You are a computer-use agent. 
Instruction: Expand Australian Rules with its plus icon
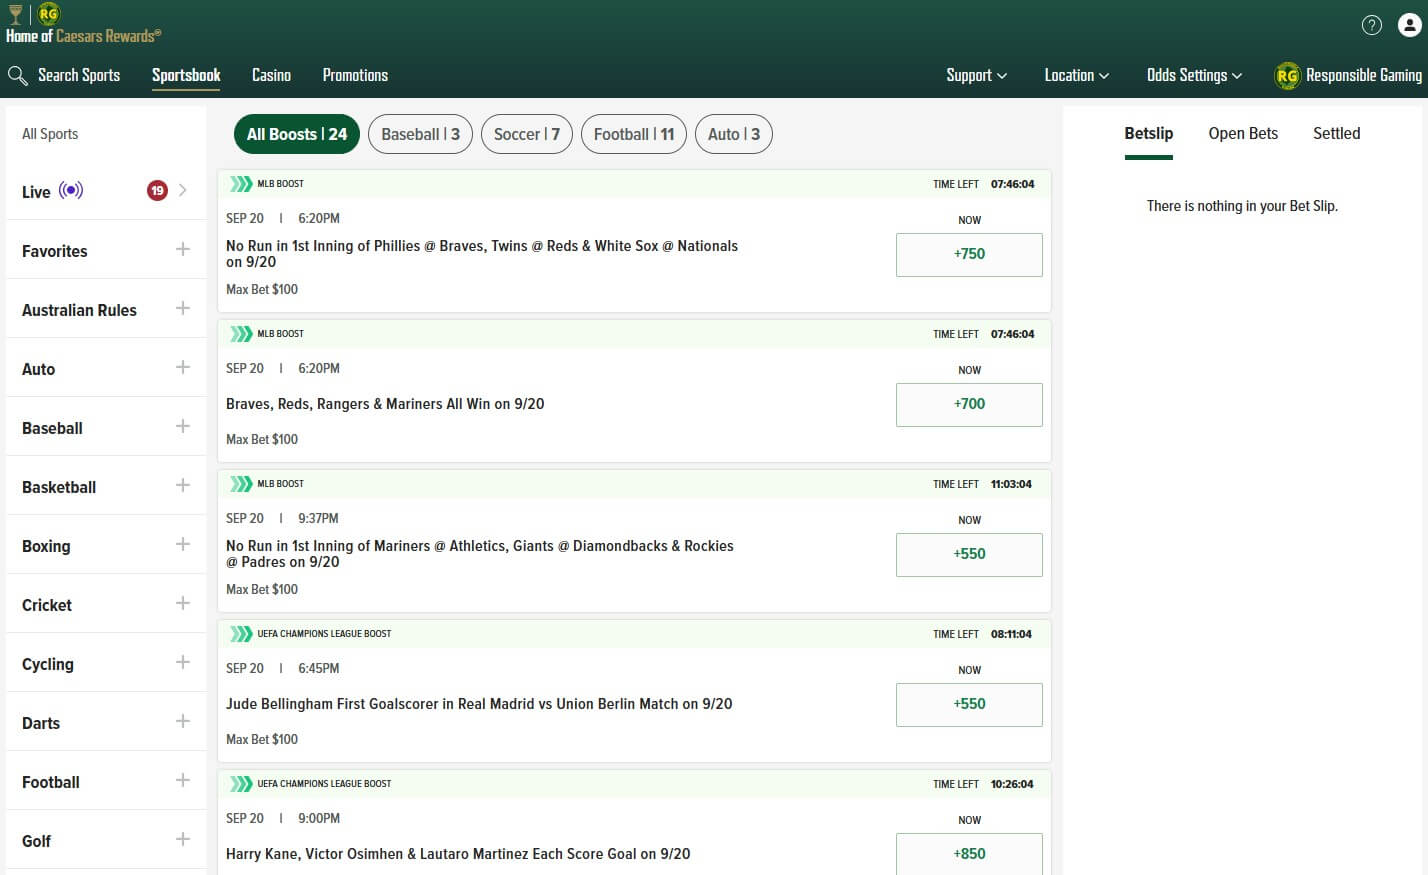point(183,308)
